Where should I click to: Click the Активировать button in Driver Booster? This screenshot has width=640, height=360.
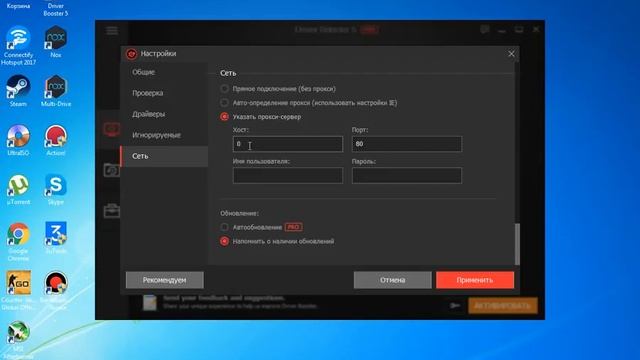coord(502,305)
